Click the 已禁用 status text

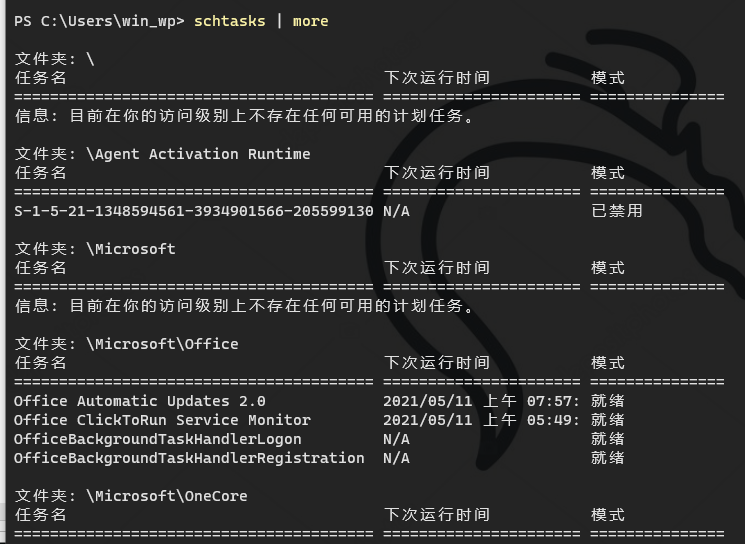(x=617, y=211)
